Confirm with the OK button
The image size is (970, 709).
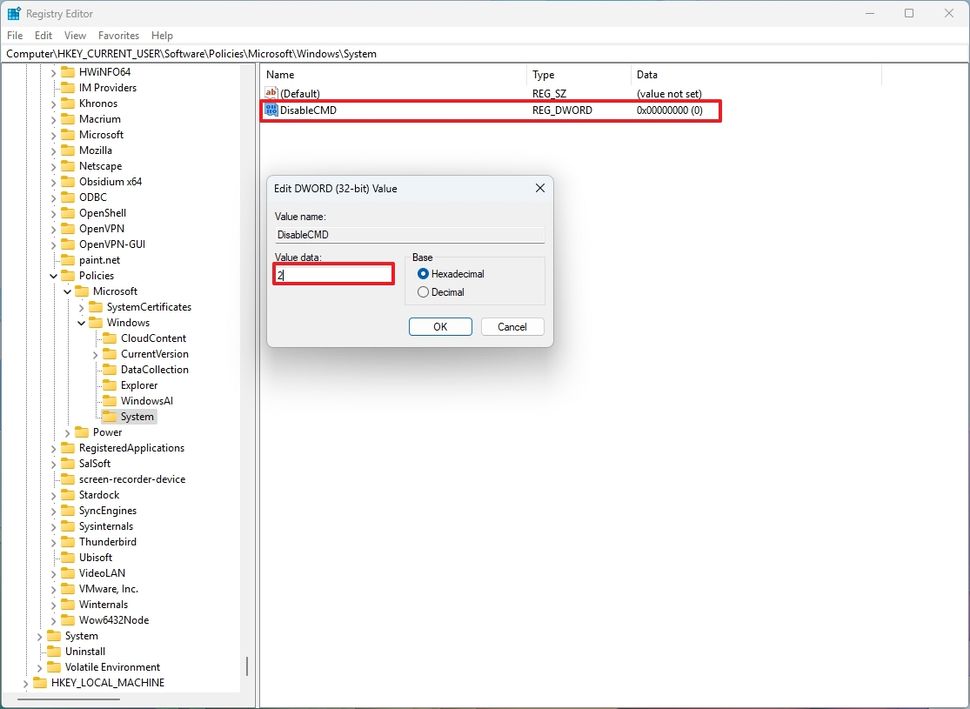coord(440,326)
